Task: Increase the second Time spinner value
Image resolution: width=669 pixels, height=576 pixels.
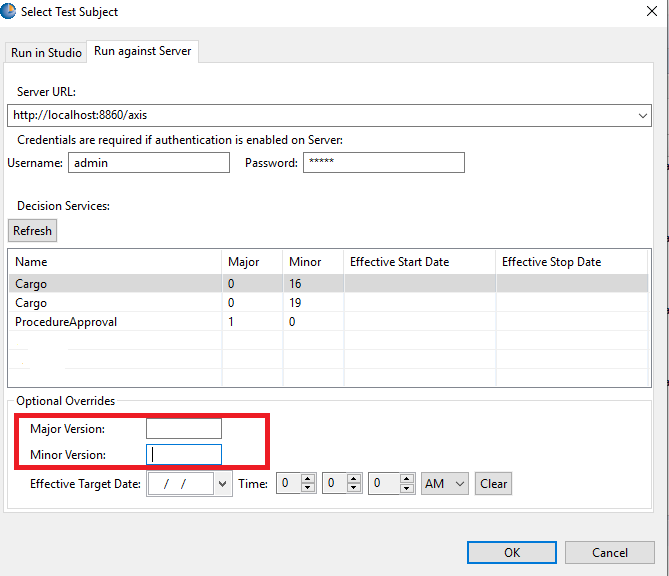Action: (354, 479)
